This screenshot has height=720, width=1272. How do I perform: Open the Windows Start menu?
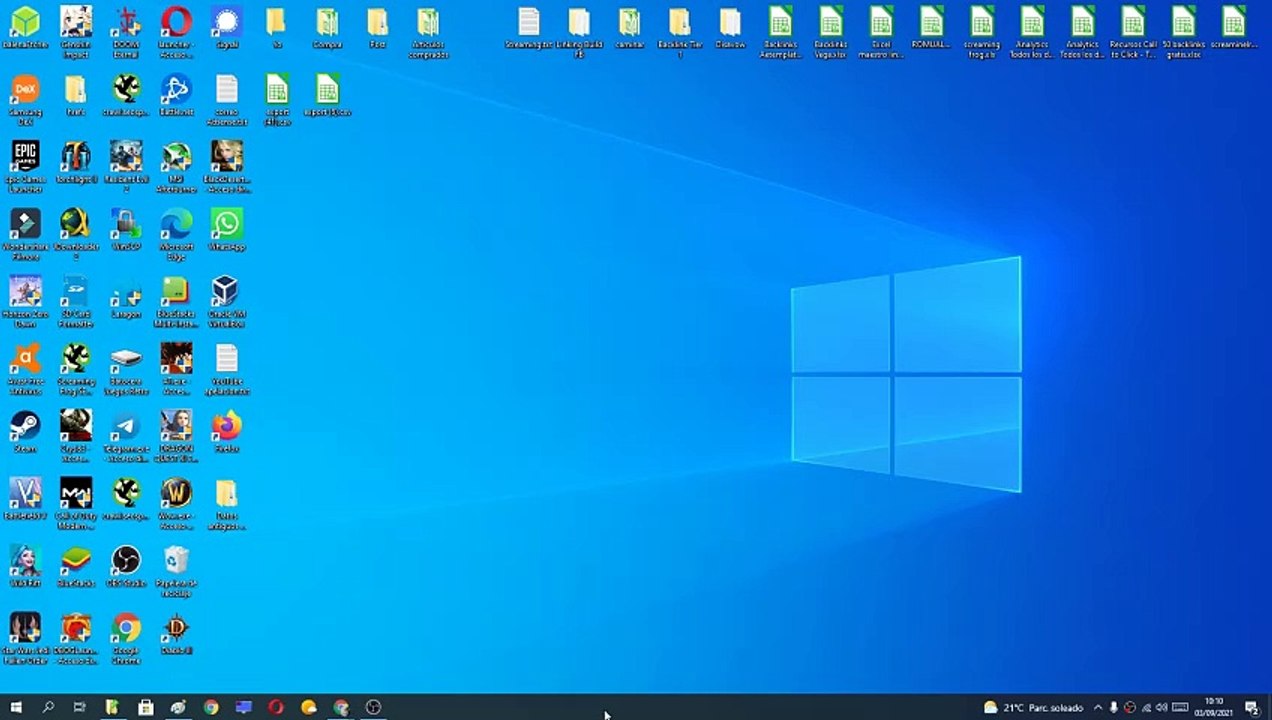point(16,707)
